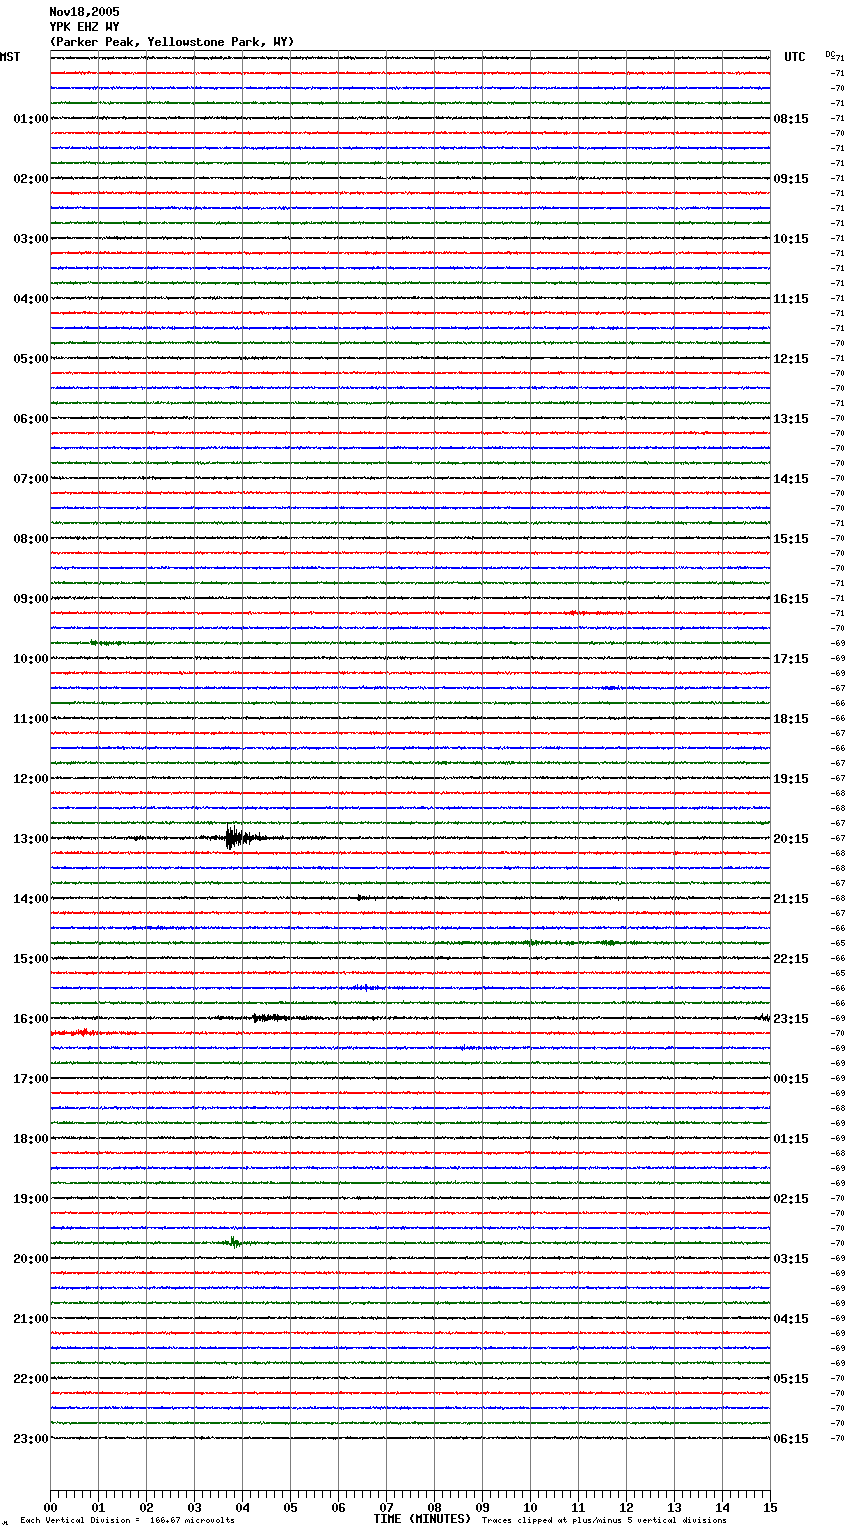
Task: Click the date heading Nov18,2005
Action: [84, 12]
